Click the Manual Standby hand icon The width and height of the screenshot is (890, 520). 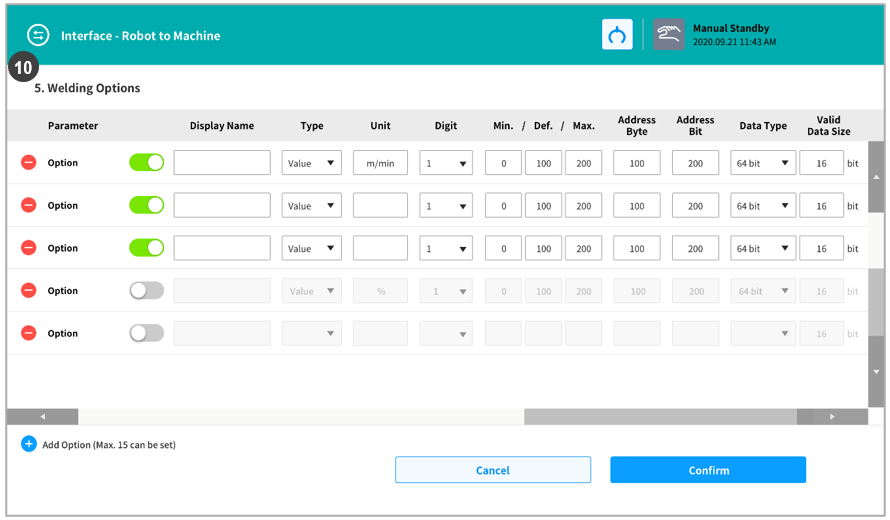tap(669, 35)
